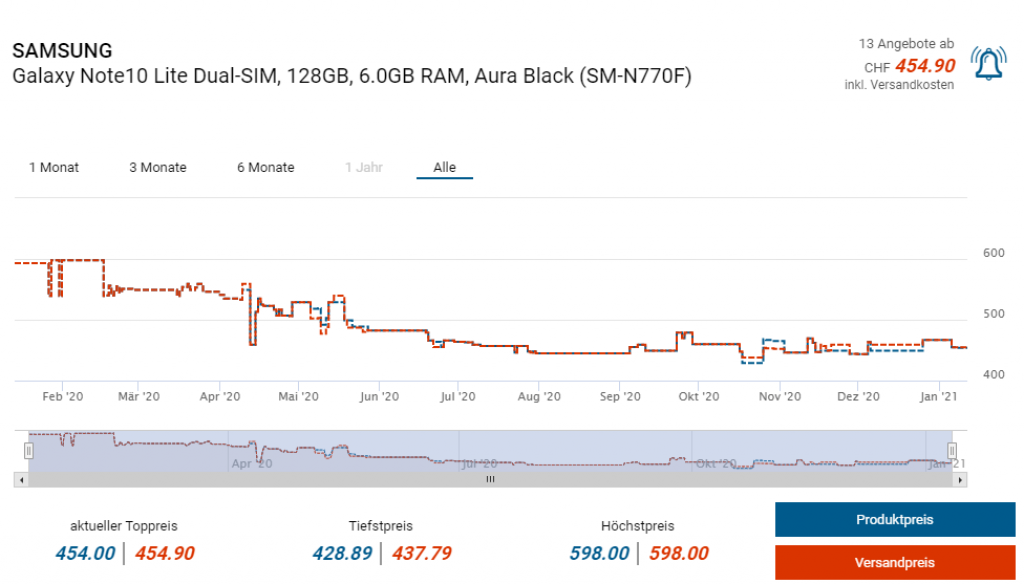This screenshot has width=1024, height=584.
Task: Toggle the orange Versandpreis series
Action: [894, 563]
